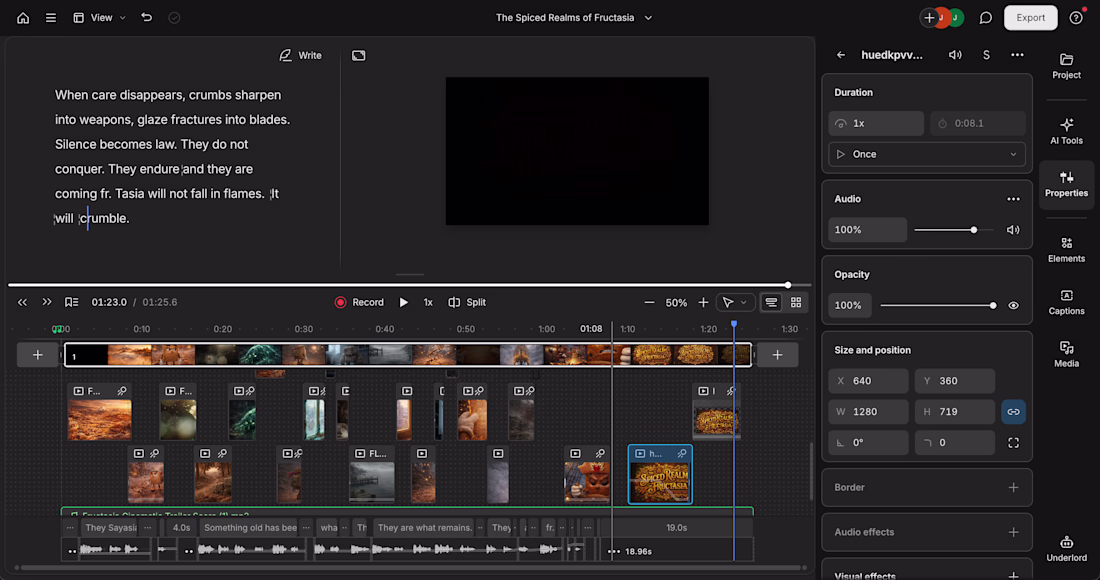
Task: Open the Captions sidebar panel
Action: pos(1066,301)
